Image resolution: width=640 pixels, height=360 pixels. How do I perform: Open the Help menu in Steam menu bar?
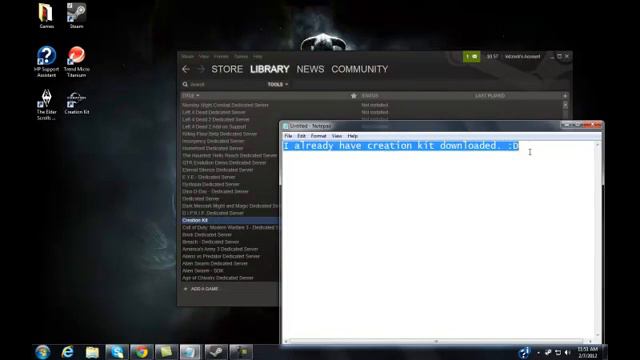tap(258, 56)
